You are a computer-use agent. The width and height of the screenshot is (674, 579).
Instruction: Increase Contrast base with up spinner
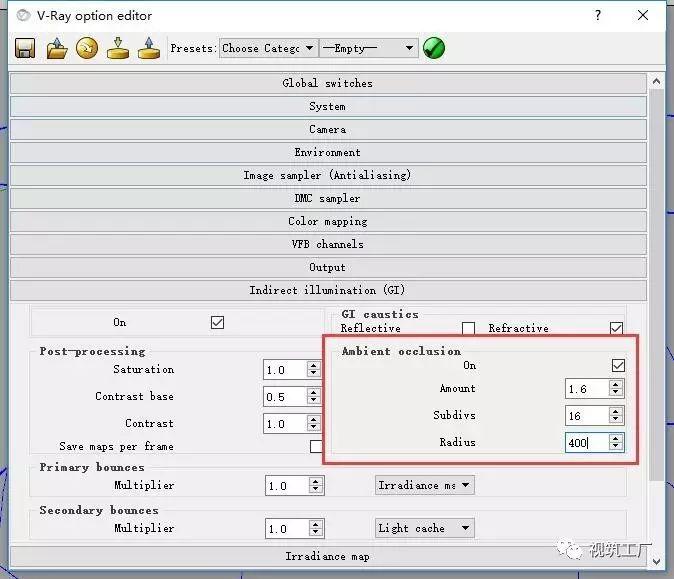[314, 392]
